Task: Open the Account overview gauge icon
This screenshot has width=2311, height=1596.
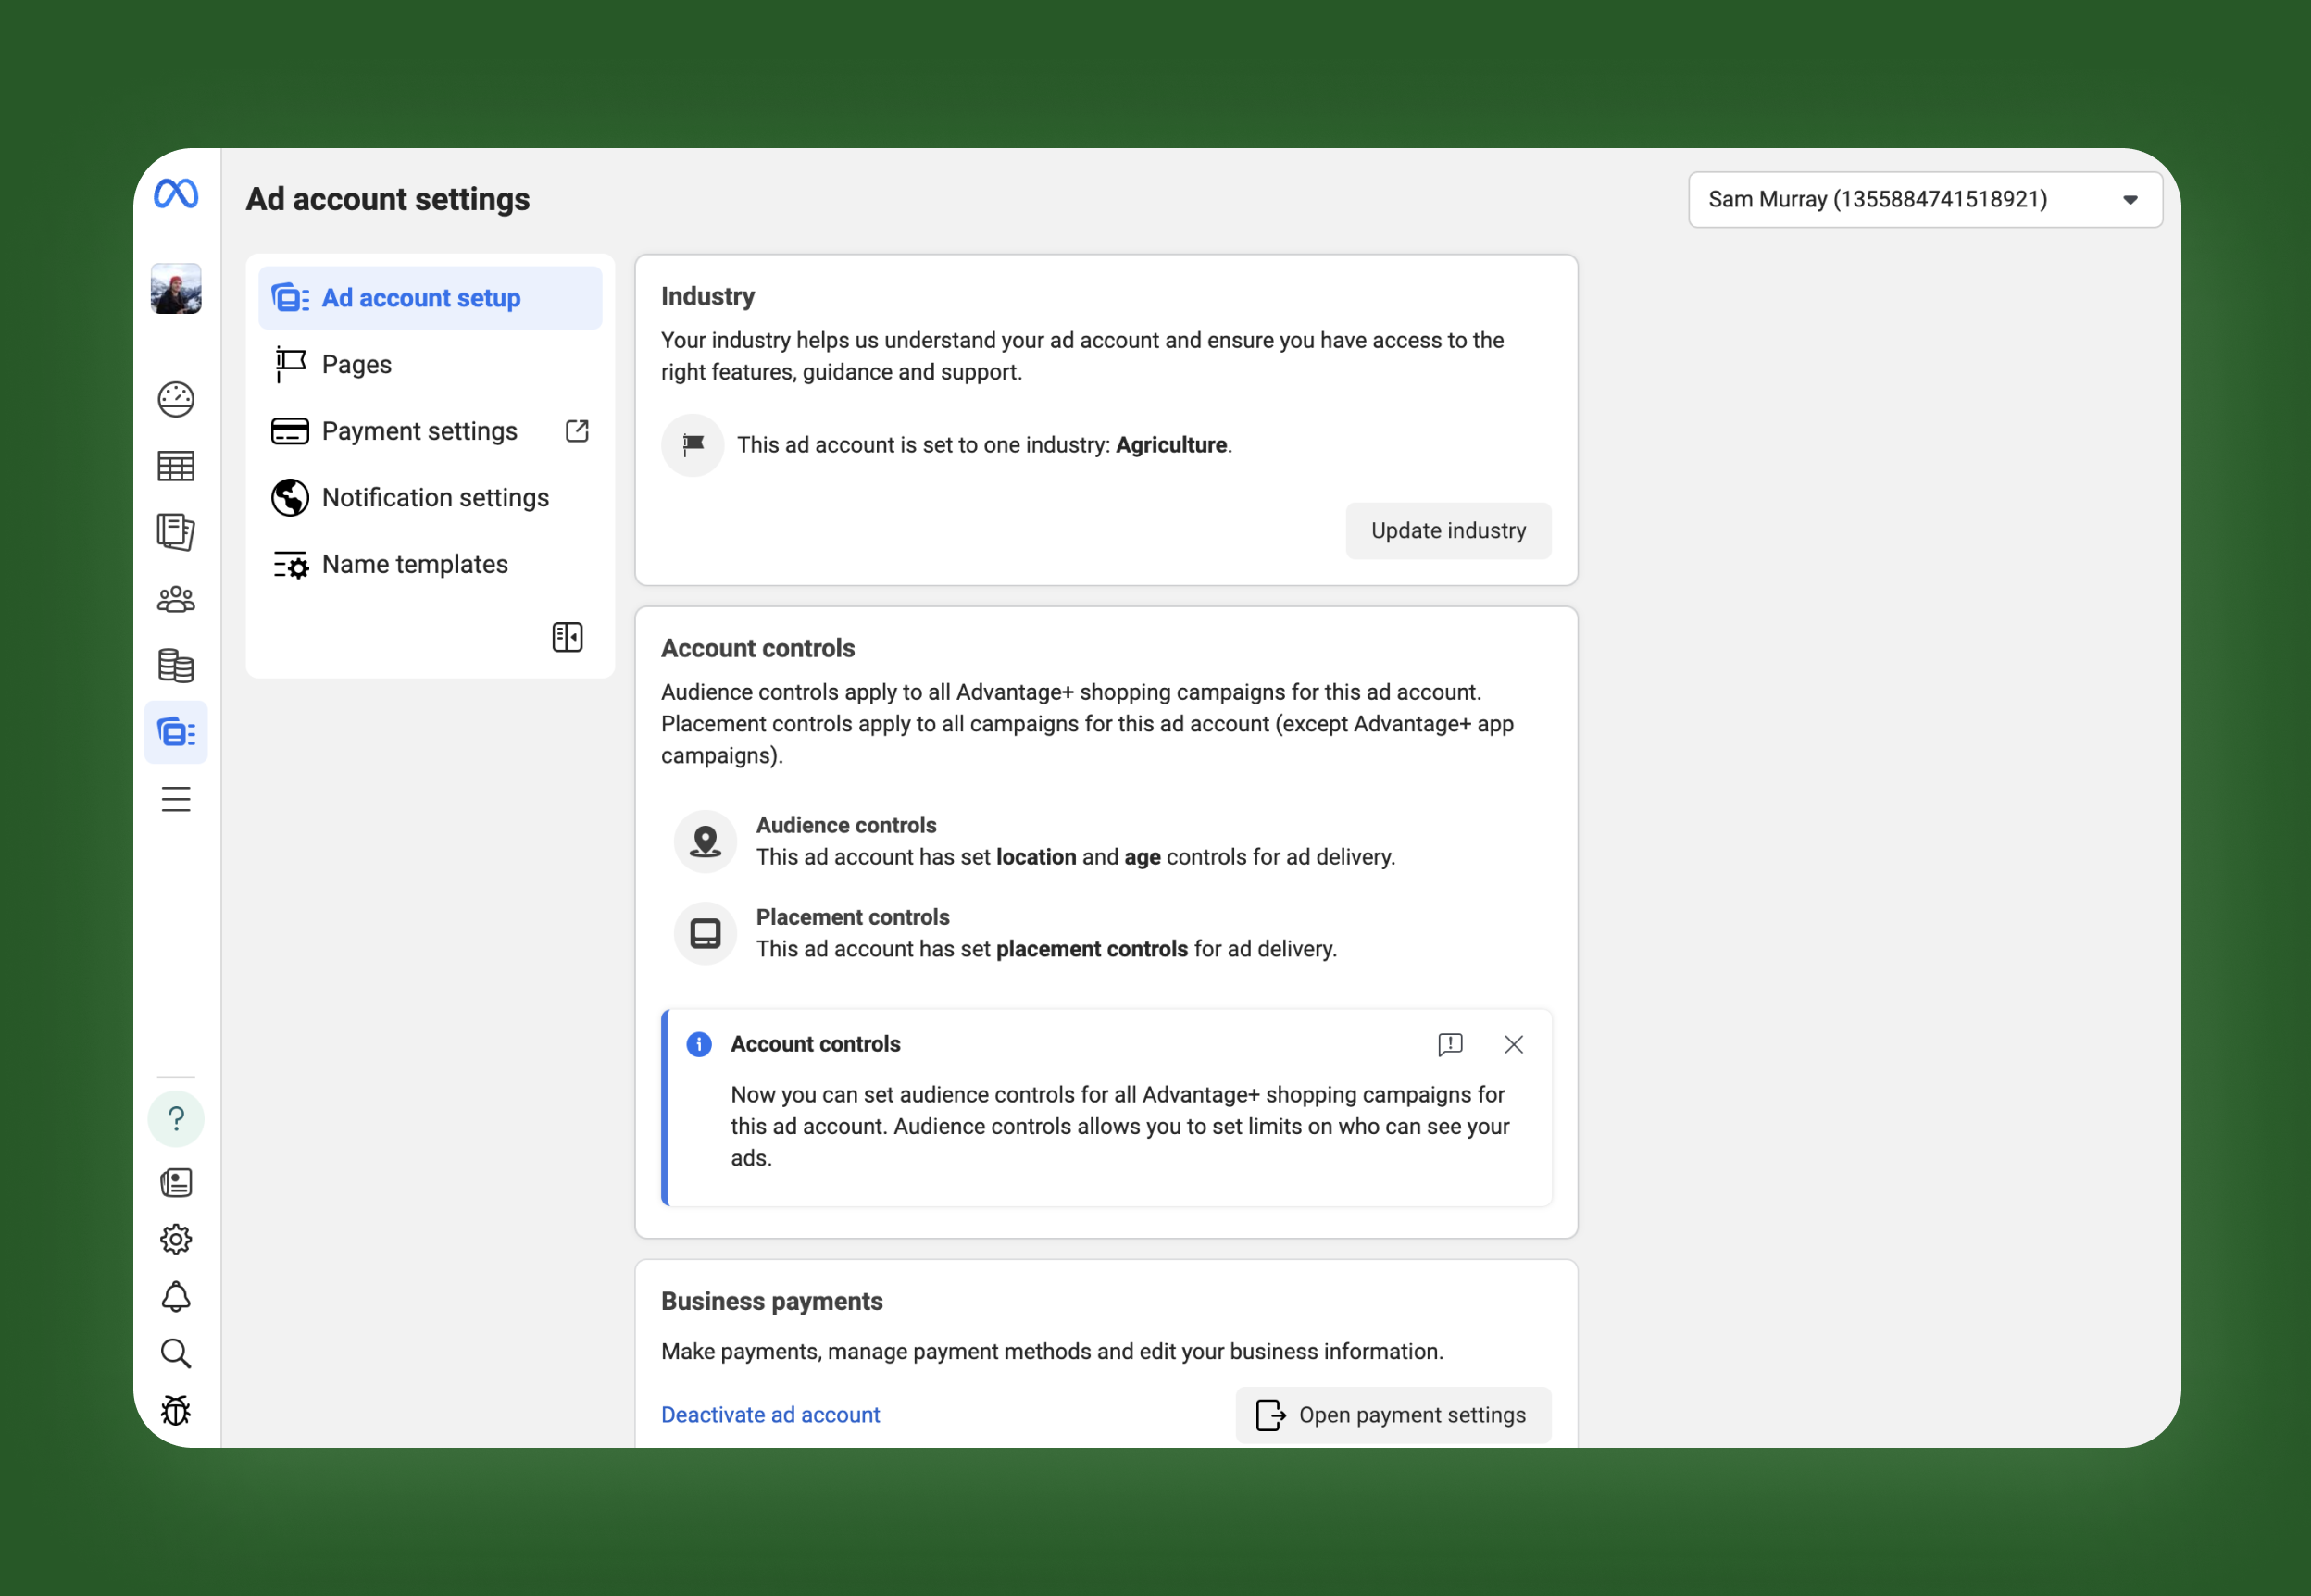Action: point(176,400)
